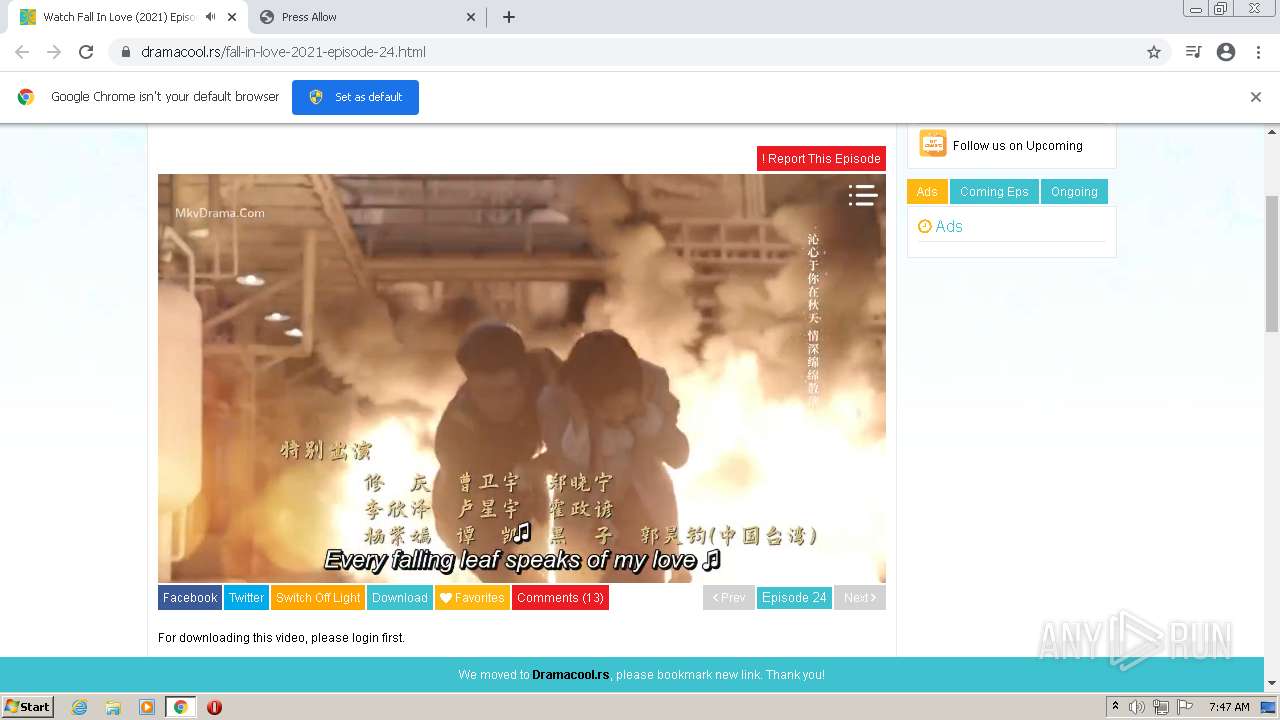This screenshot has height=720, width=1280.
Task: Open Comments (13) section
Action: pyautogui.click(x=560, y=598)
